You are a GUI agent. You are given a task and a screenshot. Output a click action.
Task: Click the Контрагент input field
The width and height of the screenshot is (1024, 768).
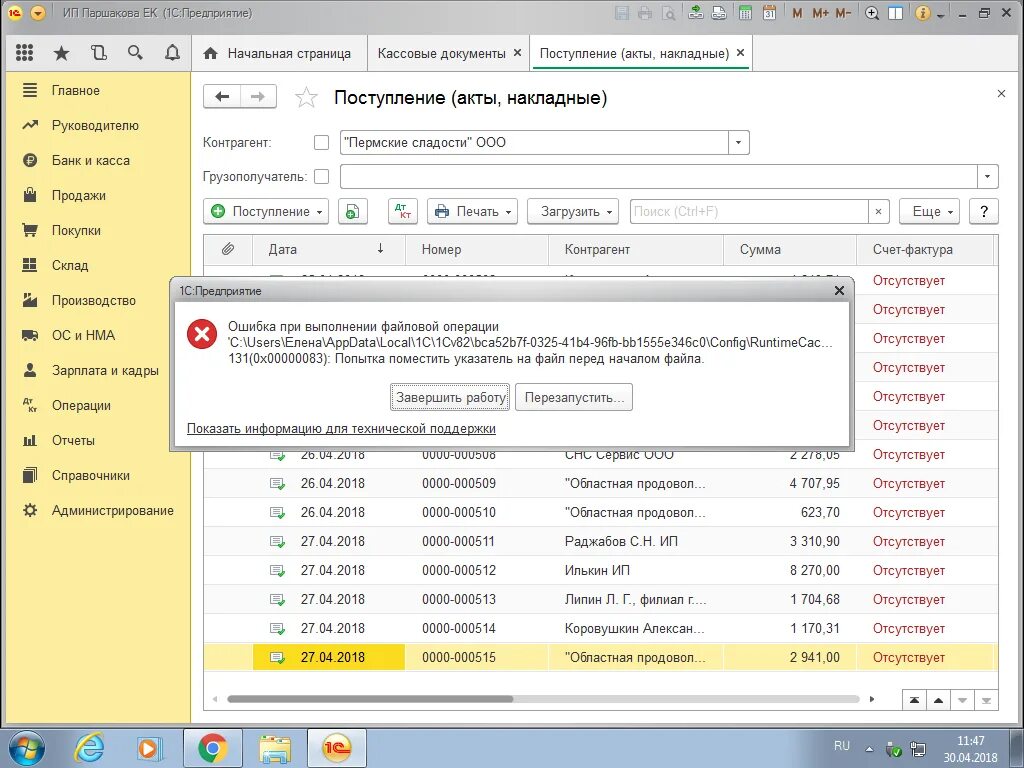pyautogui.click(x=534, y=142)
